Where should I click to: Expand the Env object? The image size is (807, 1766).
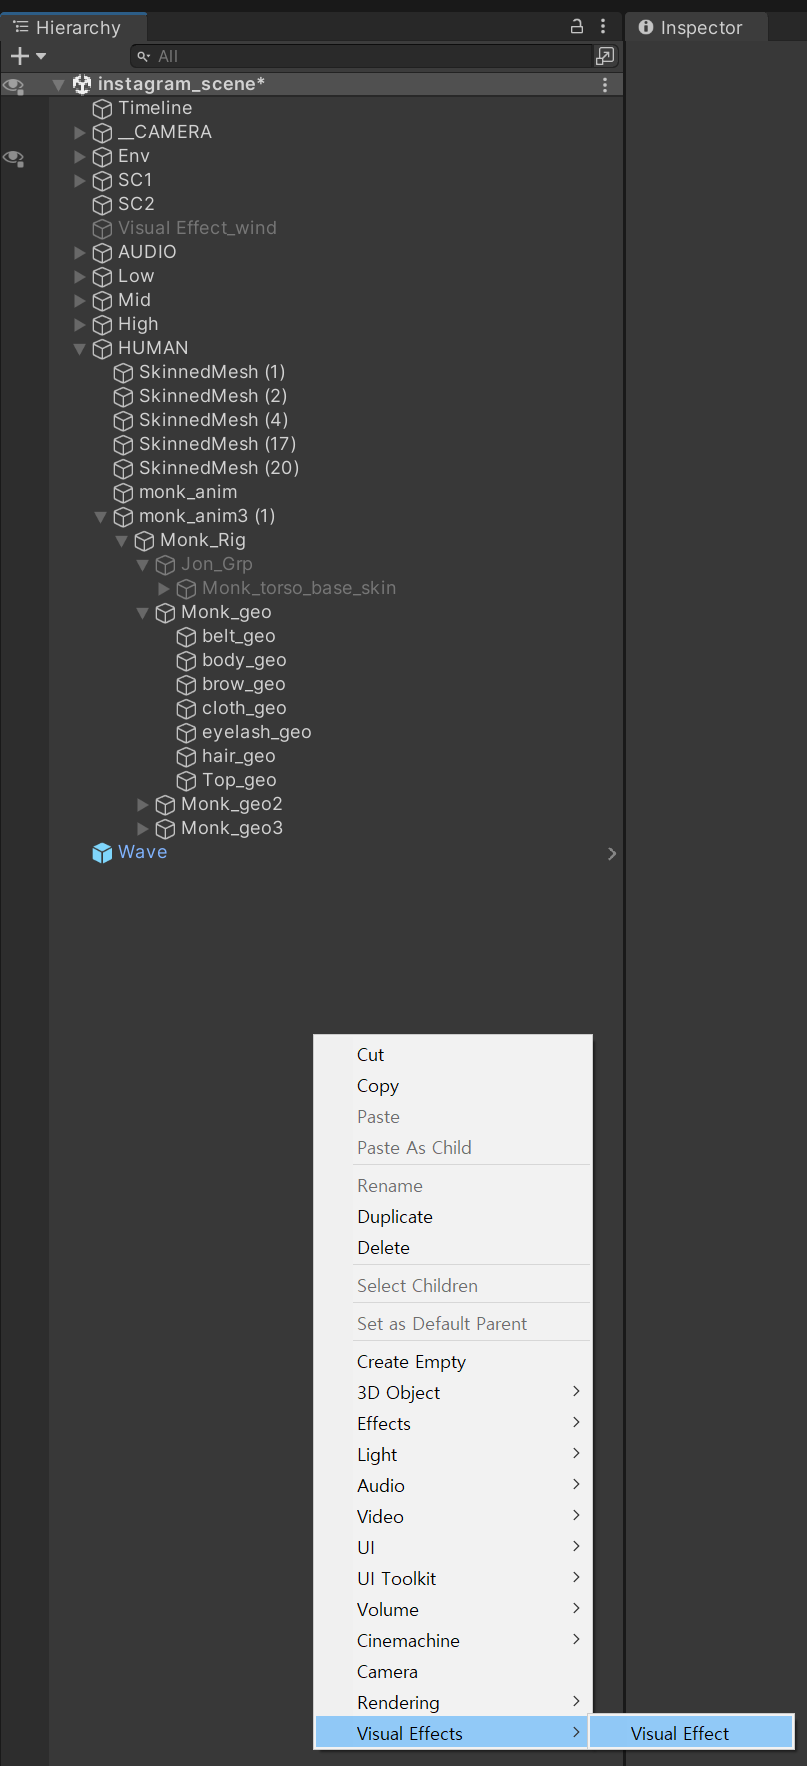coord(80,156)
